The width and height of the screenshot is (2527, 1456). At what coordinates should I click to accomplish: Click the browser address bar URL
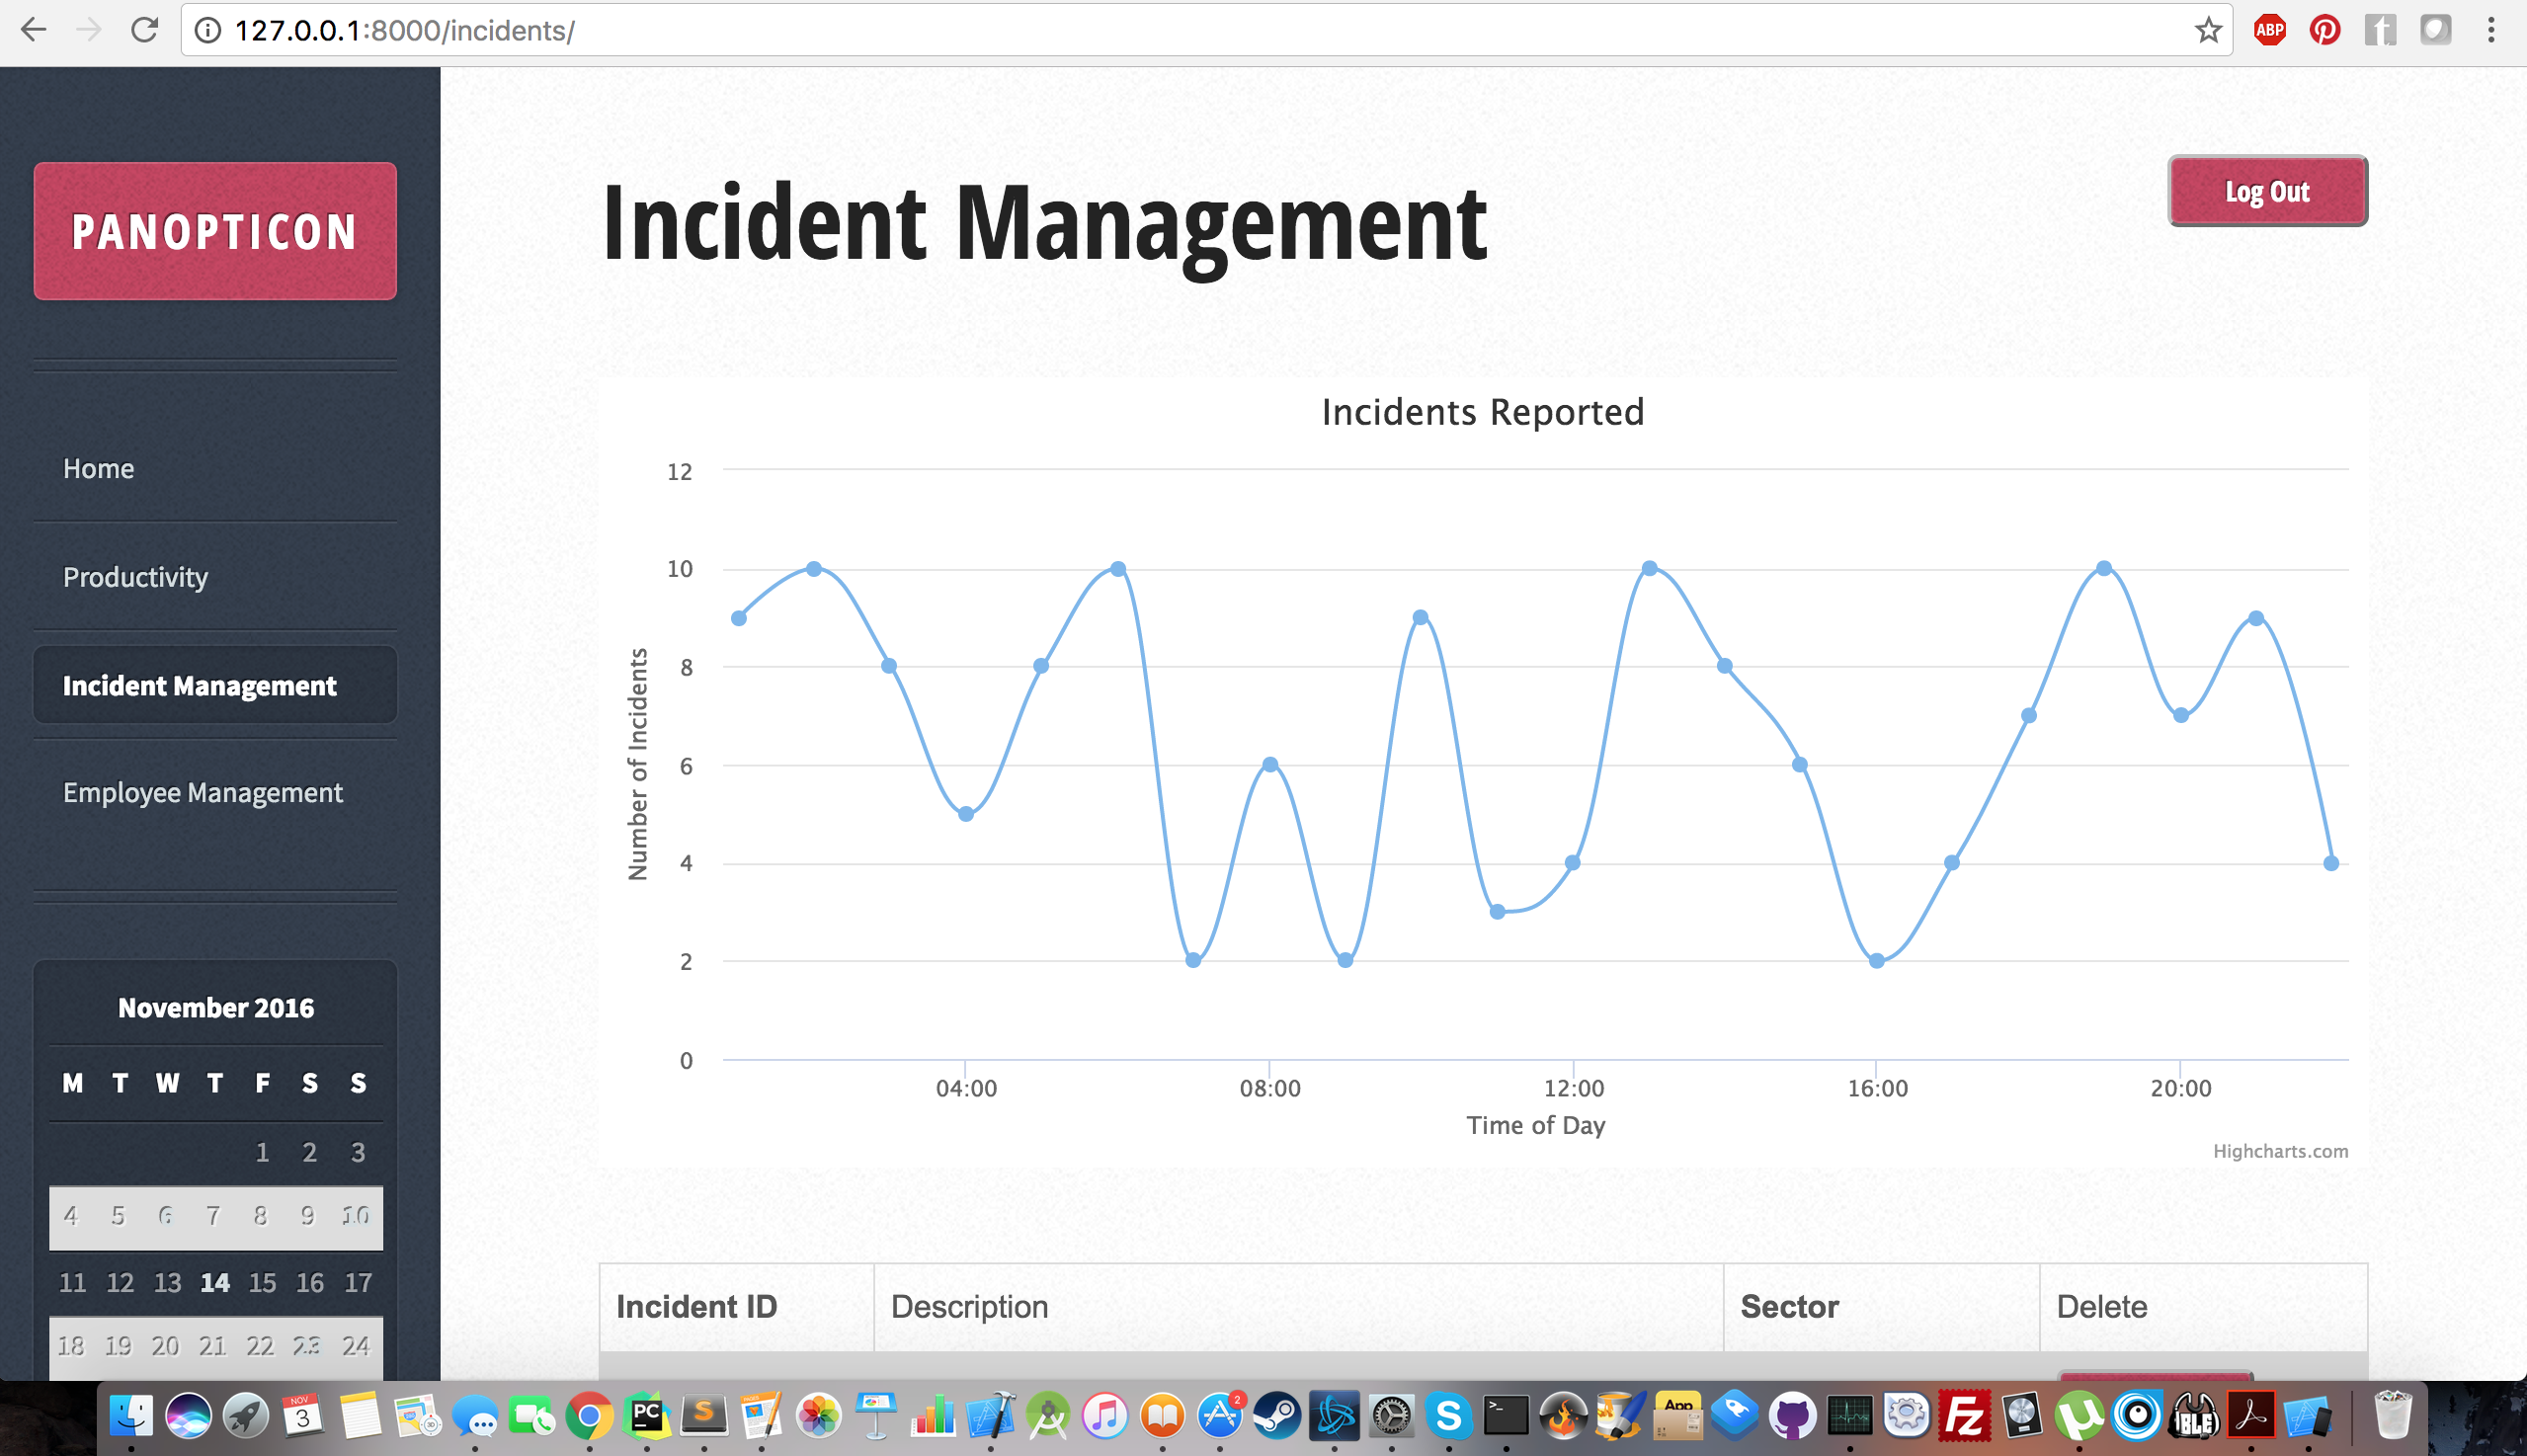tap(405, 30)
